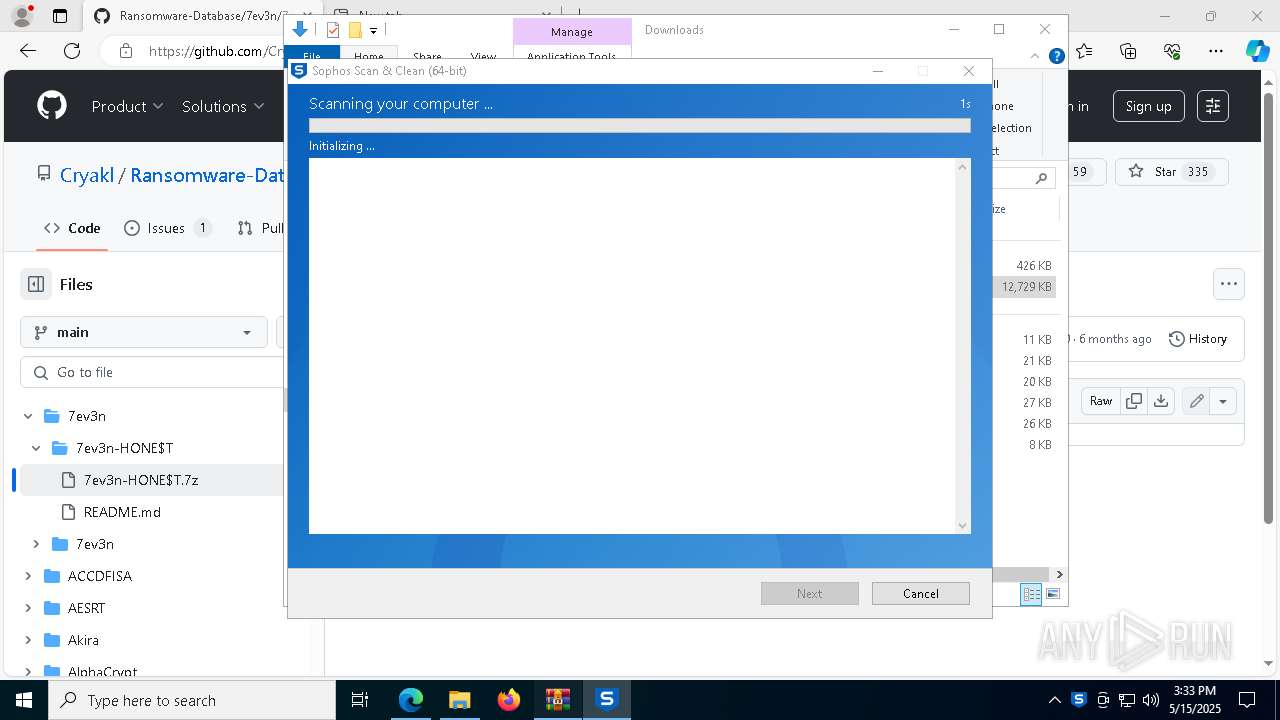Click the search magnifier in File Explorer
1280x720 pixels.
pyautogui.click(x=1041, y=178)
